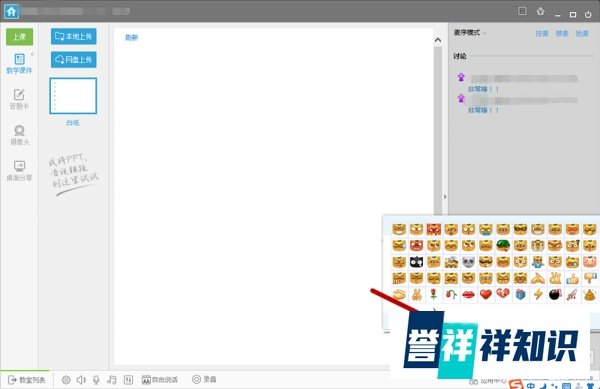Insert the lightning bolt emoji

[x=538, y=295]
